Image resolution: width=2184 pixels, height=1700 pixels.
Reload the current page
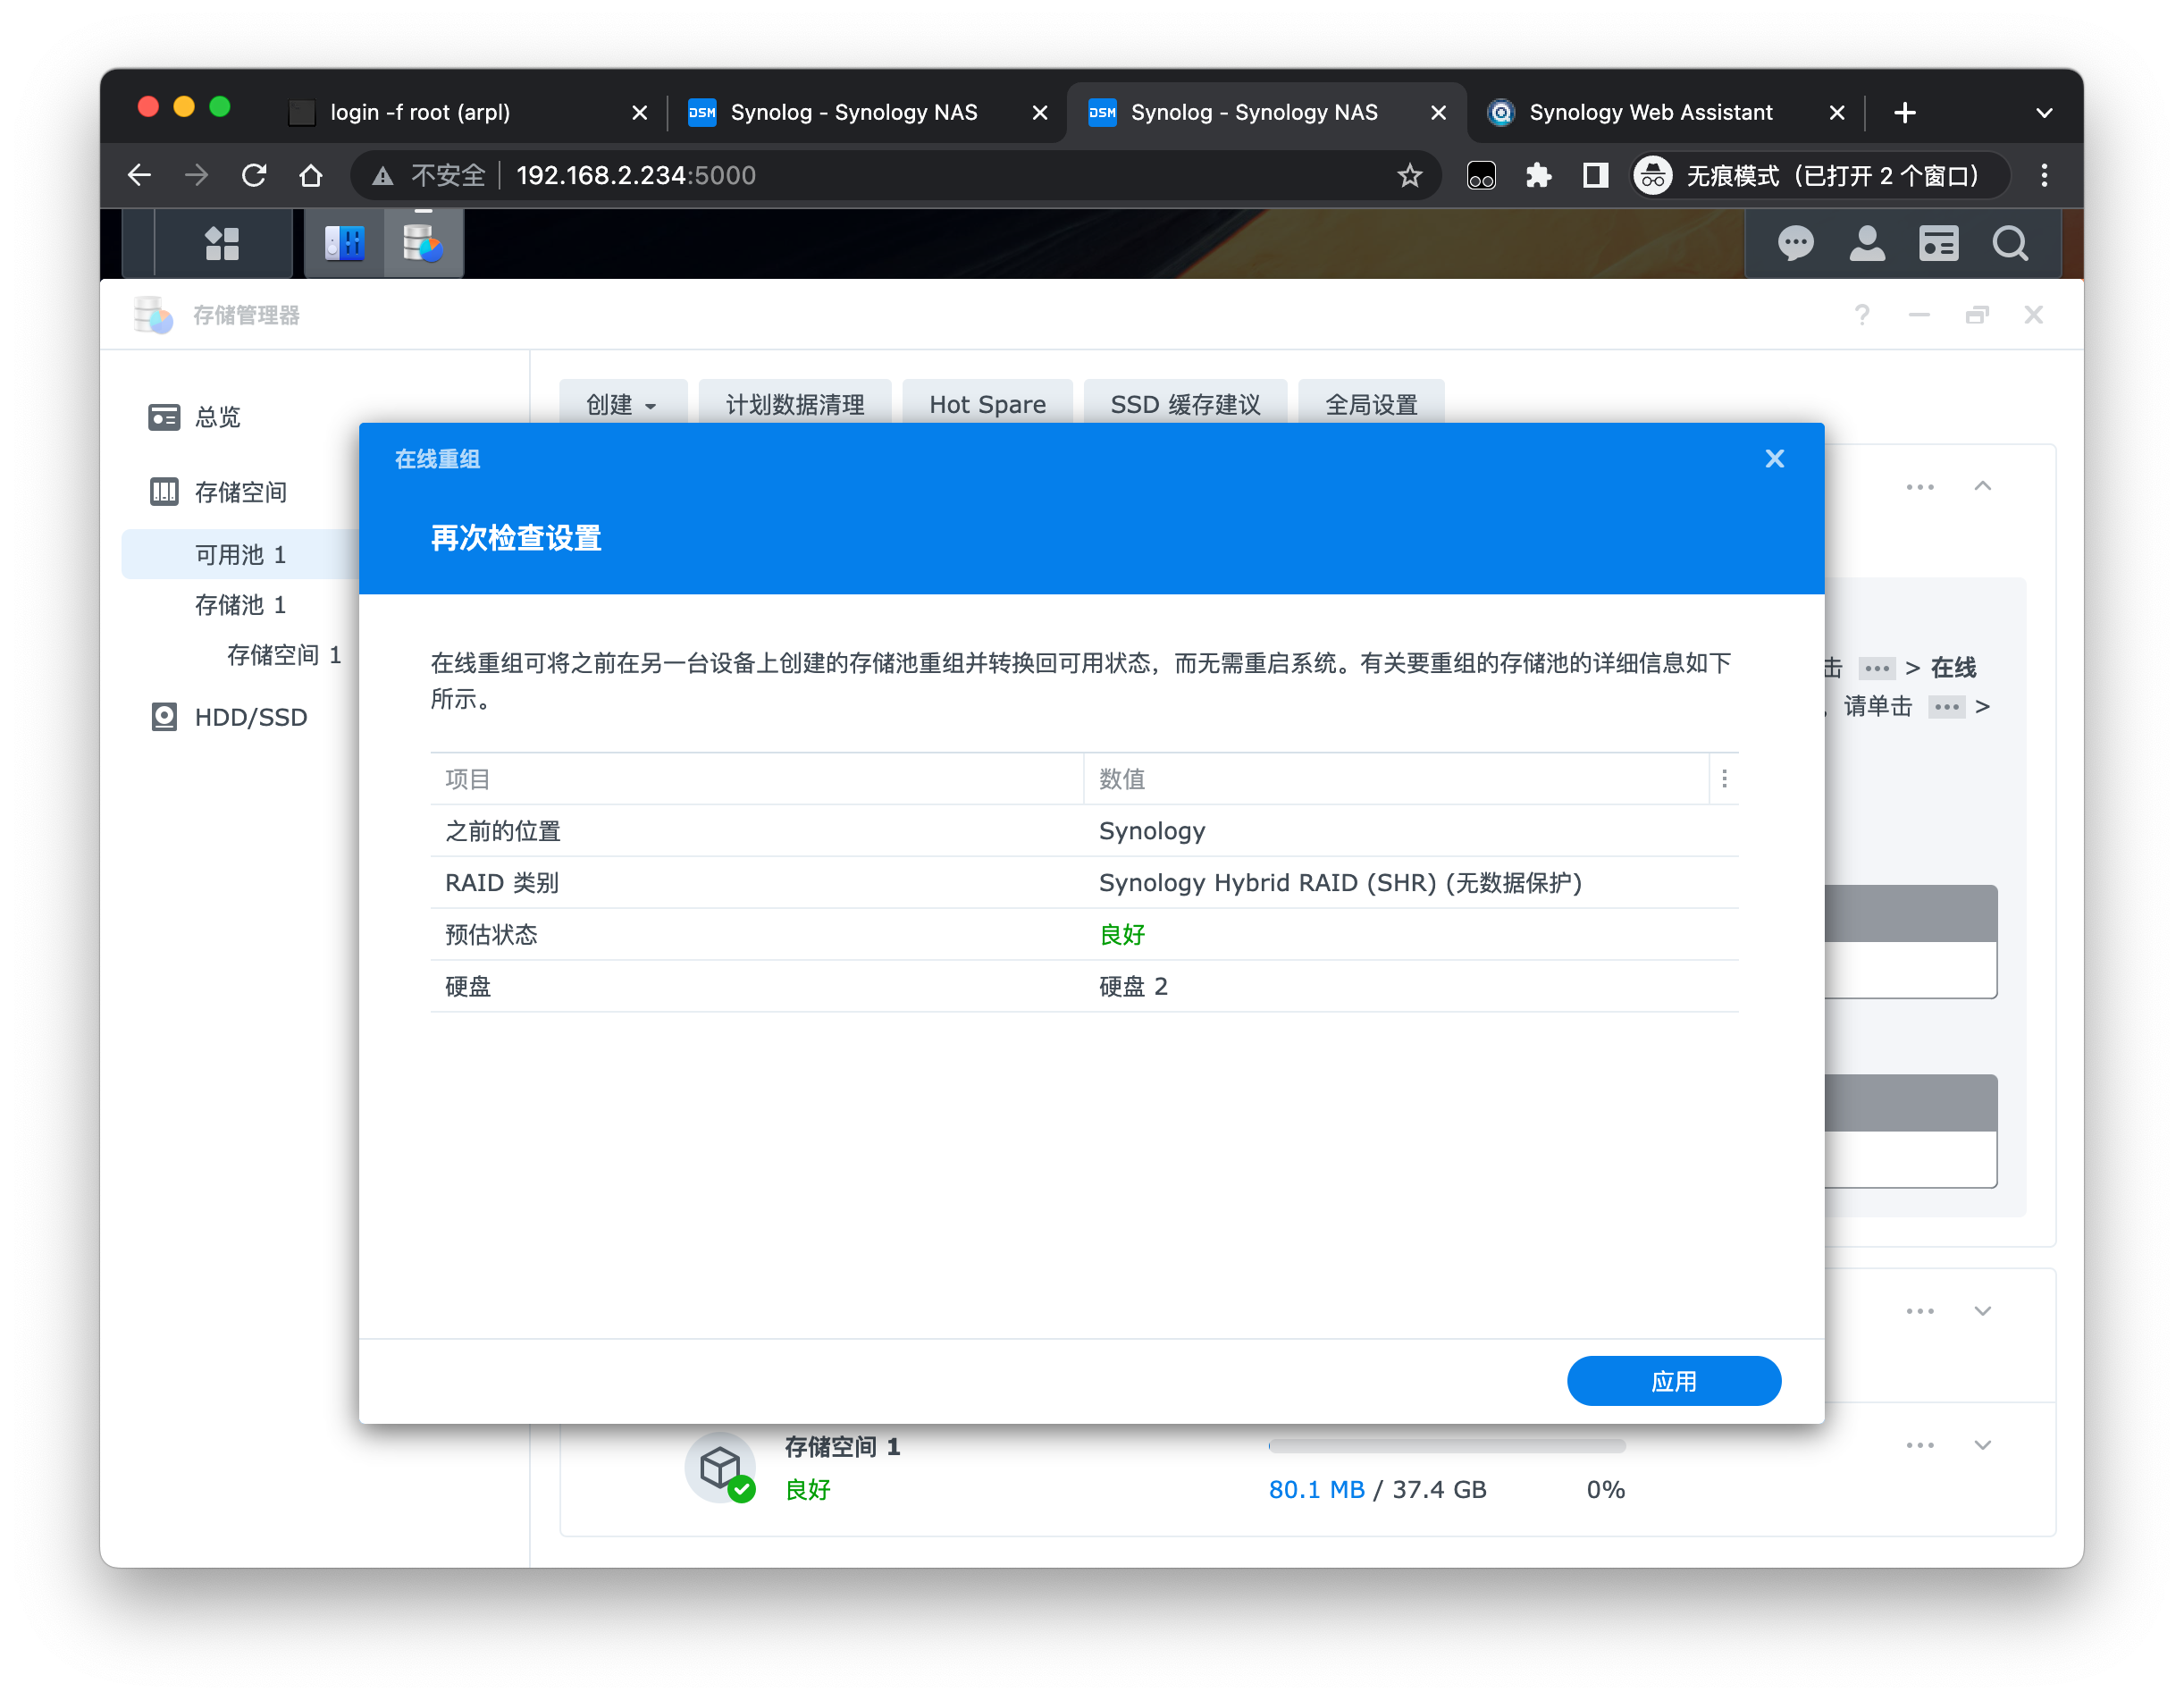(x=254, y=176)
